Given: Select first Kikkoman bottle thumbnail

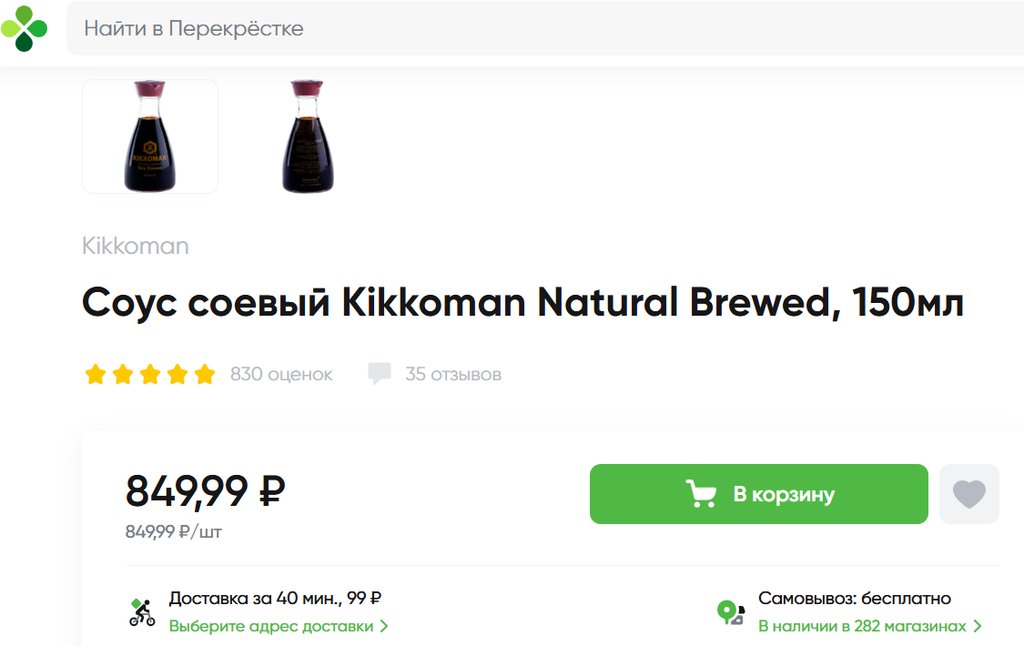Looking at the screenshot, I should tap(150, 136).
